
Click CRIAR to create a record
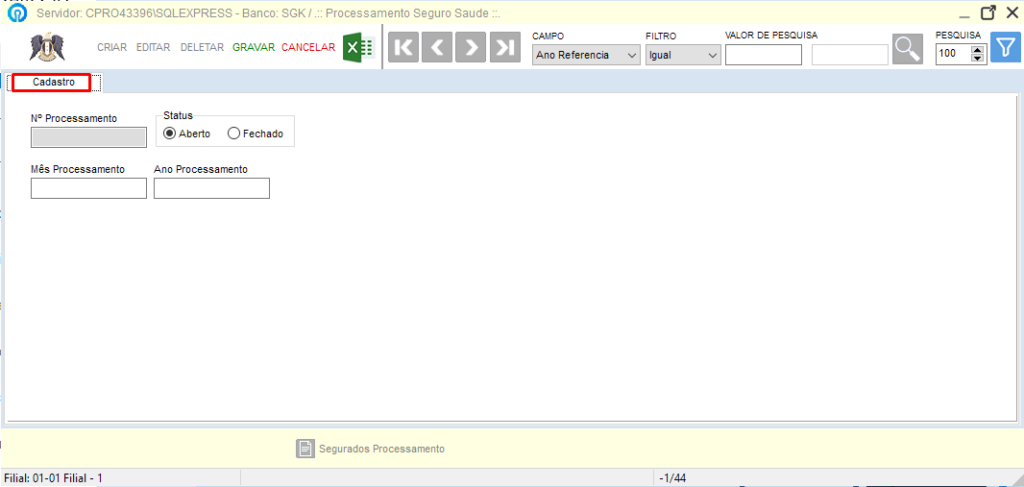click(x=112, y=47)
